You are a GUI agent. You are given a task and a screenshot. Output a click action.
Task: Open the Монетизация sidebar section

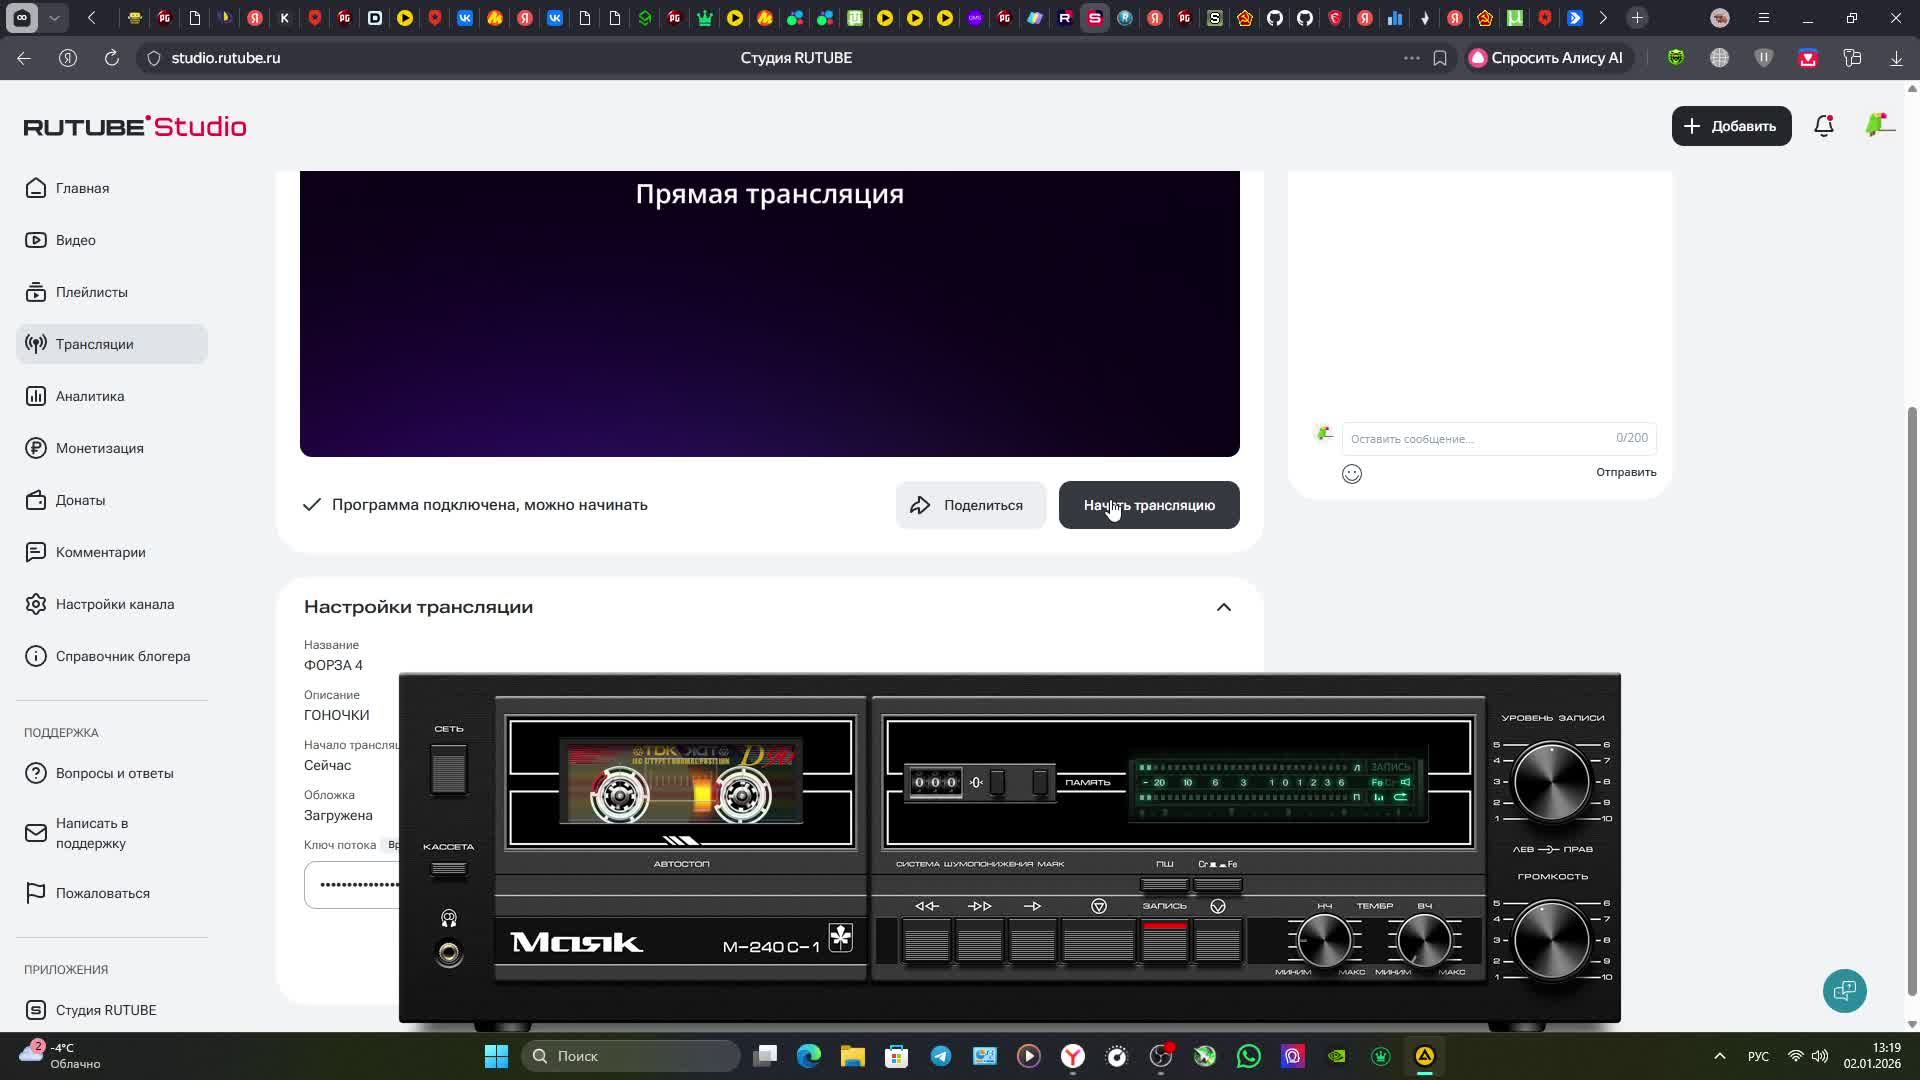[99, 448]
